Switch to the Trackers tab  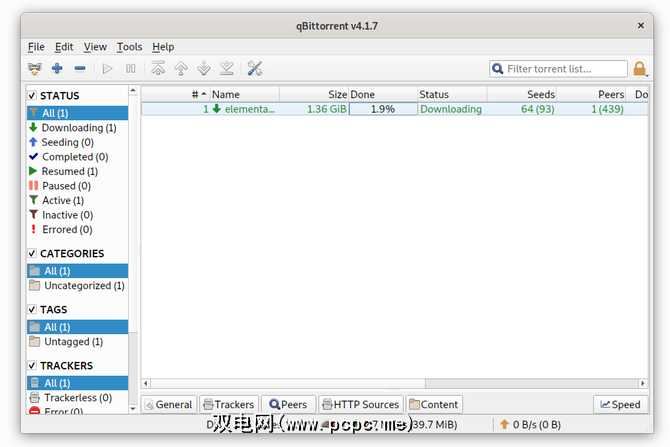coord(229,404)
